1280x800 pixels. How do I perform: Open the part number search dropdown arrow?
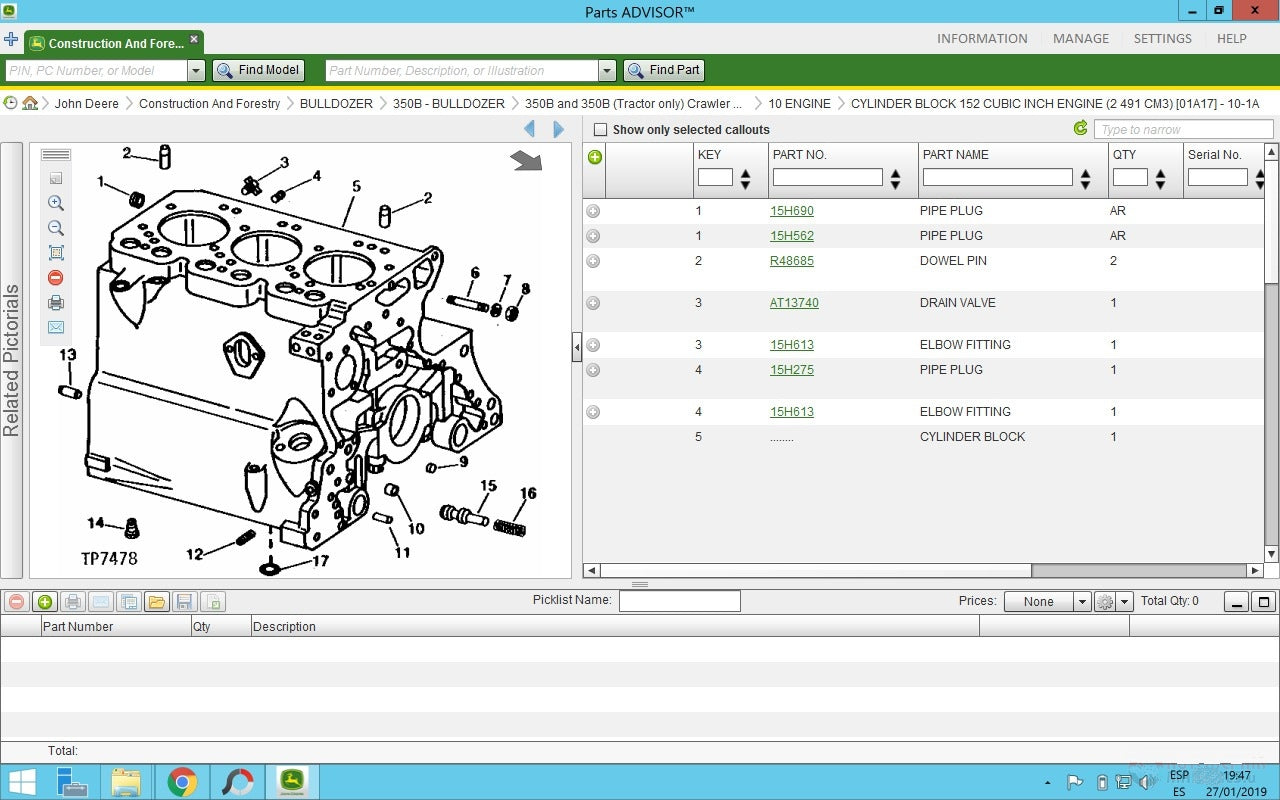click(x=607, y=71)
